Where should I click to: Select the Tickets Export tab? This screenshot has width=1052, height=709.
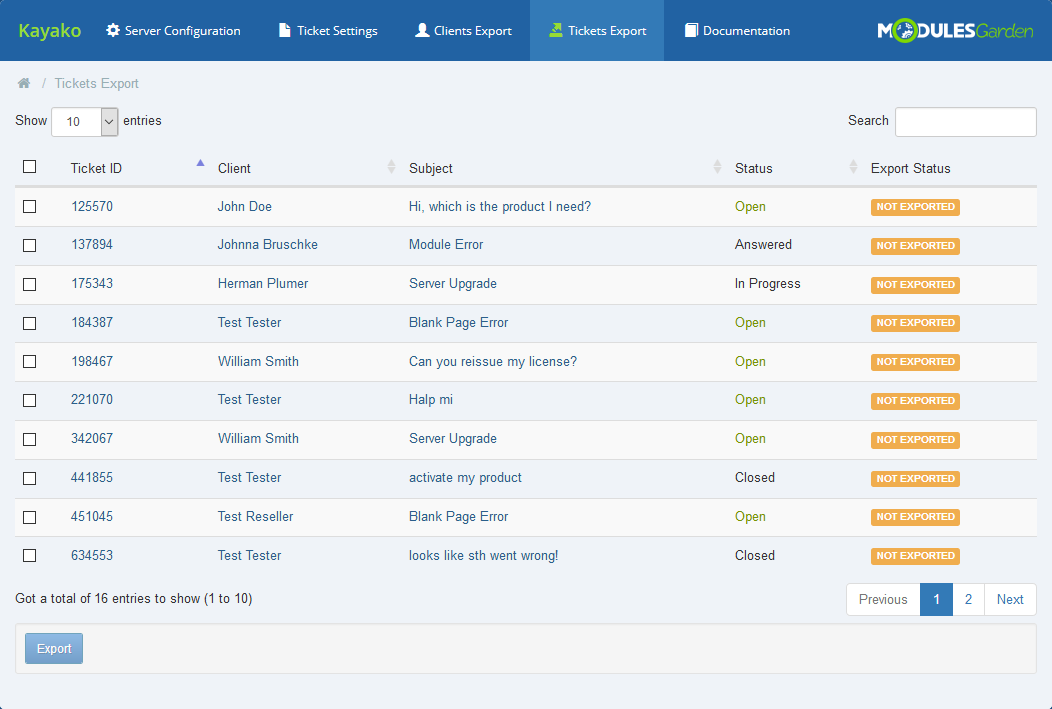(597, 30)
